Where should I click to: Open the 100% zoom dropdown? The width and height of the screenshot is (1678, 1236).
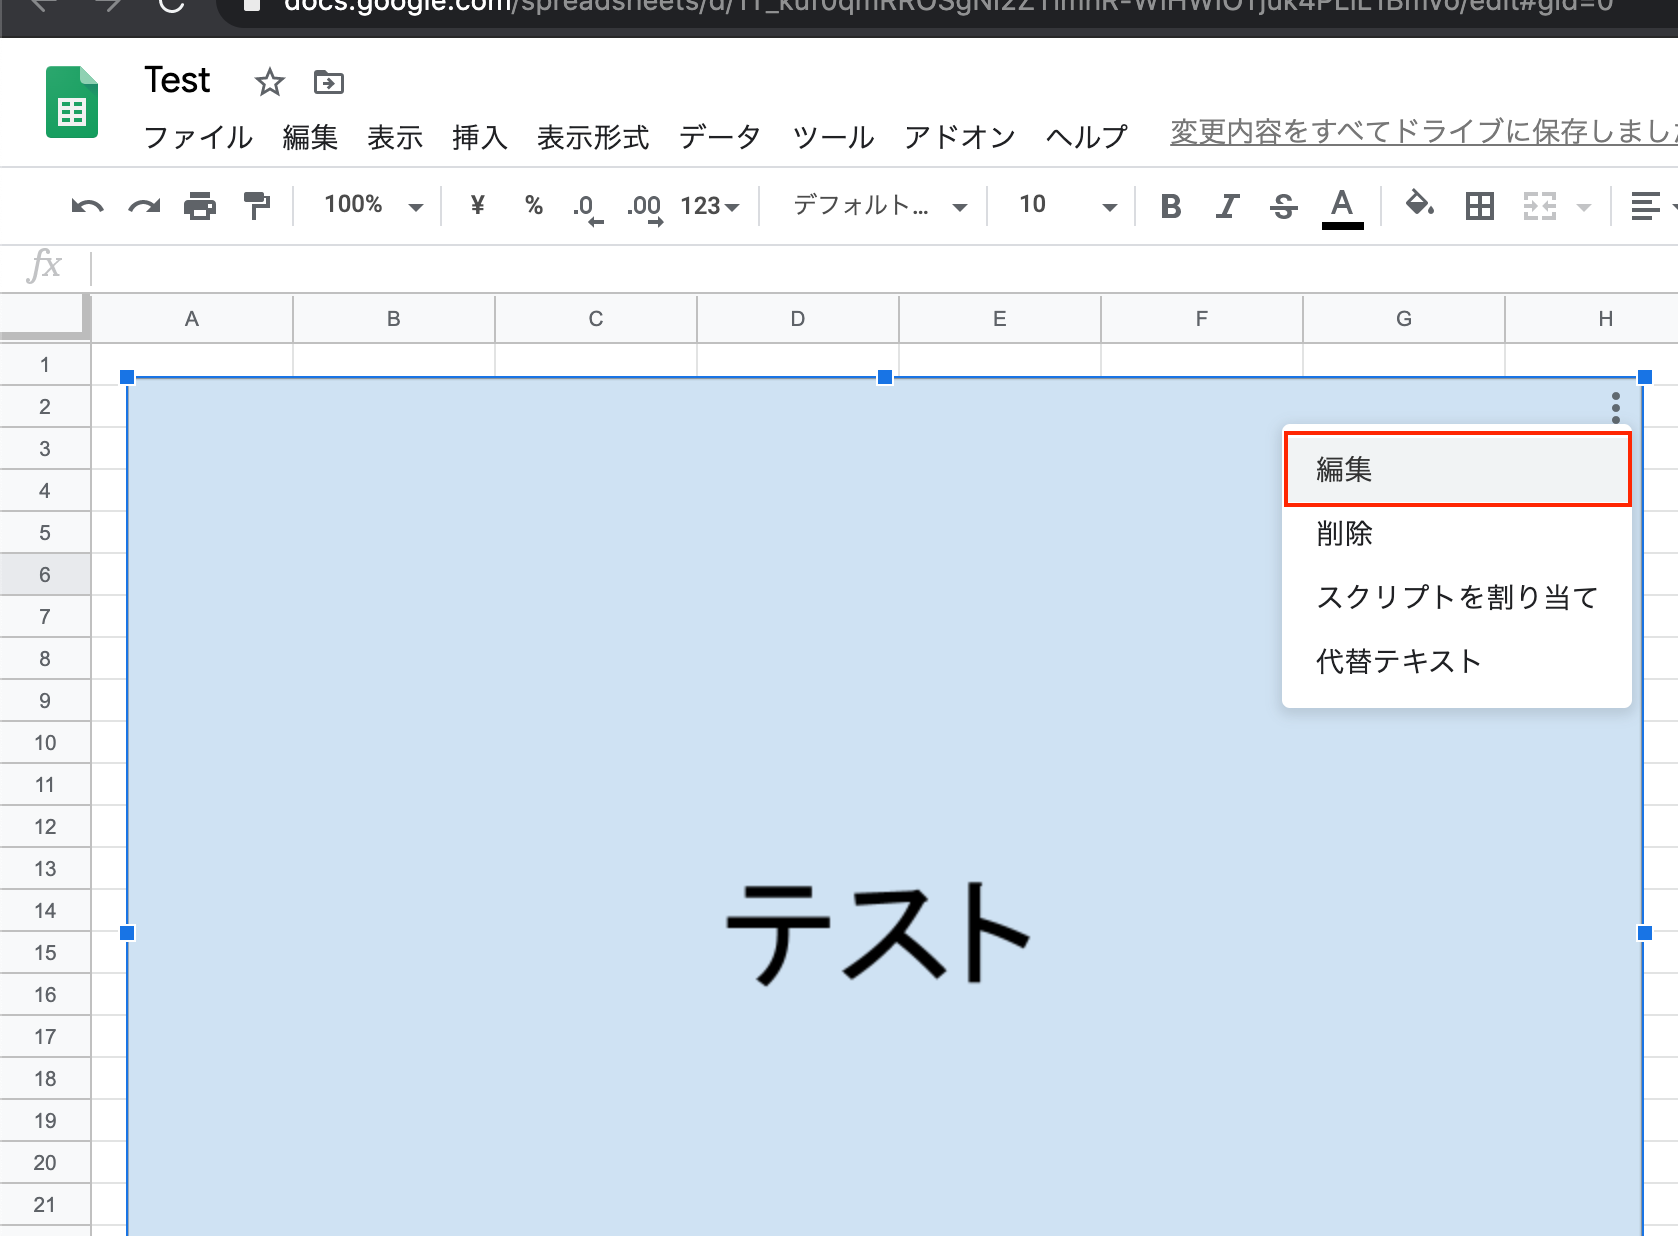(x=373, y=205)
